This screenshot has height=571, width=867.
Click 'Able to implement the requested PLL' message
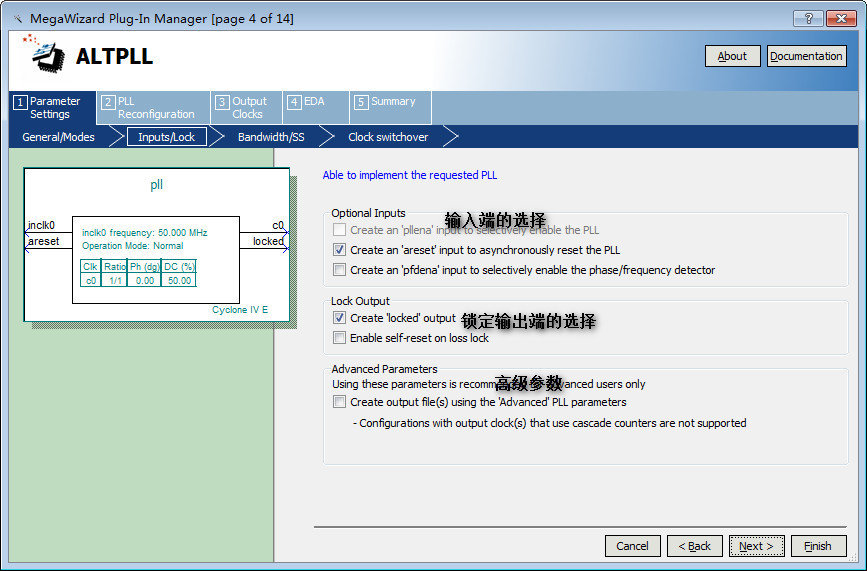point(410,175)
